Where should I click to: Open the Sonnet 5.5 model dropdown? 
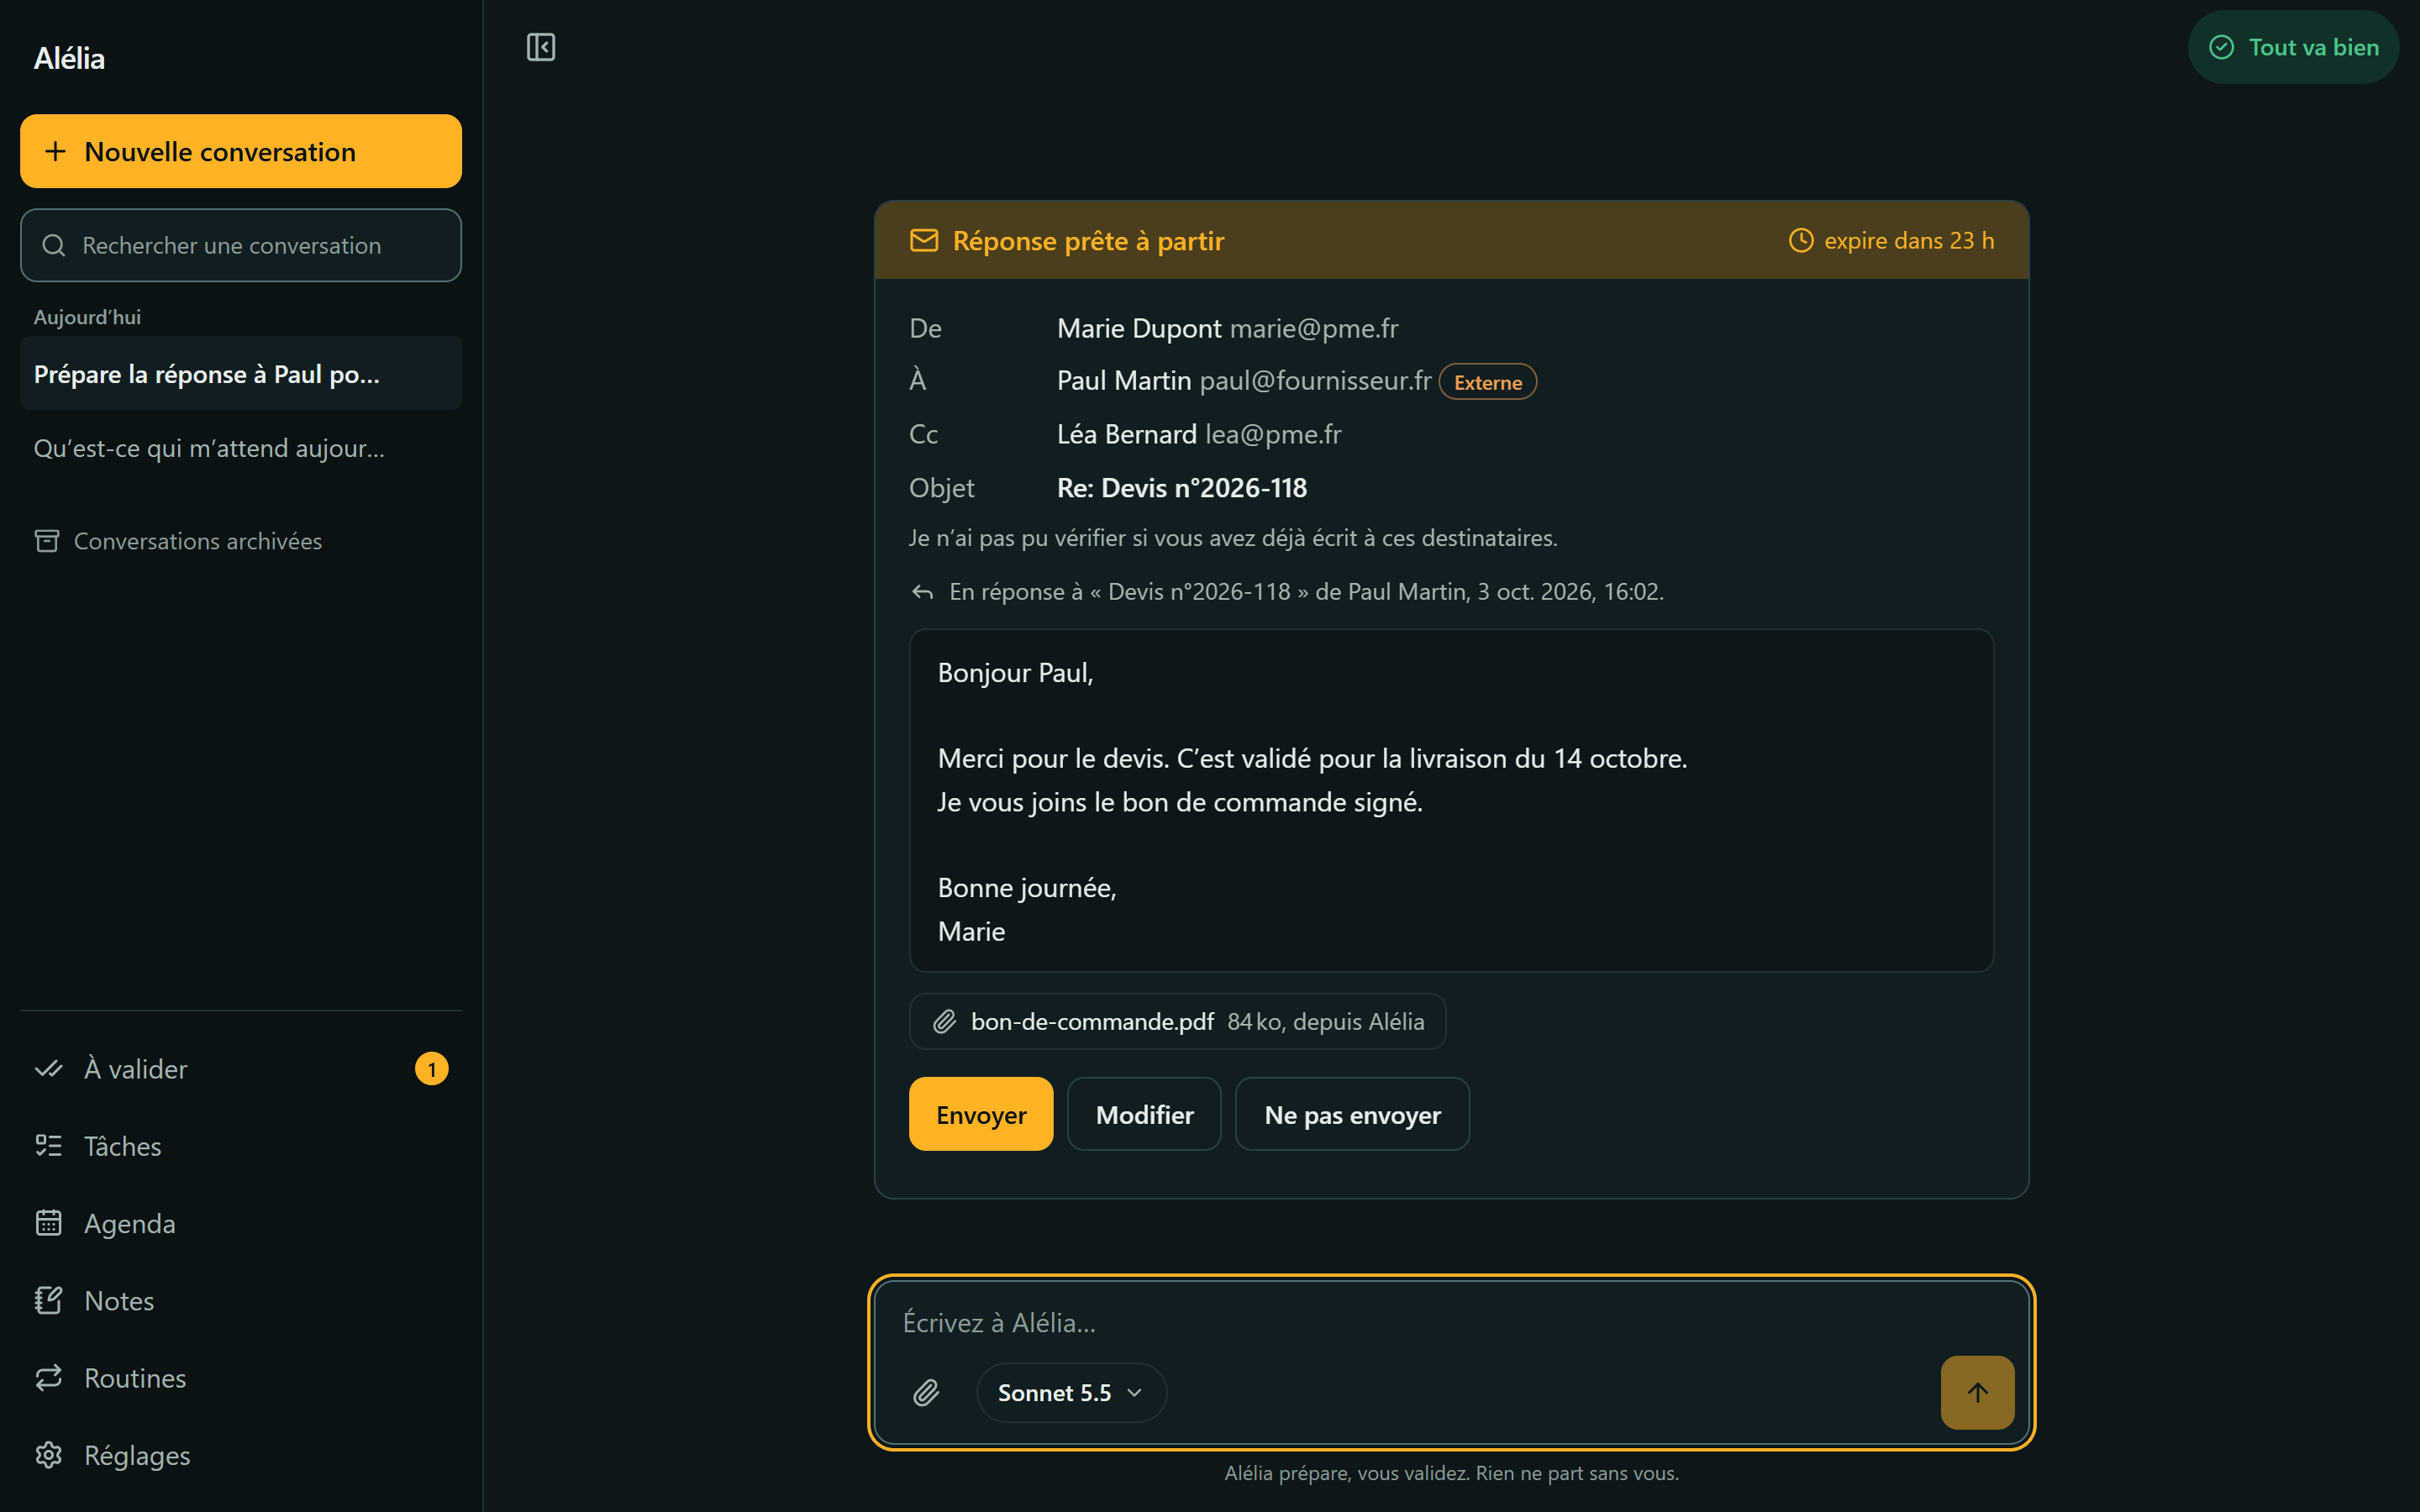(1071, 1392)
